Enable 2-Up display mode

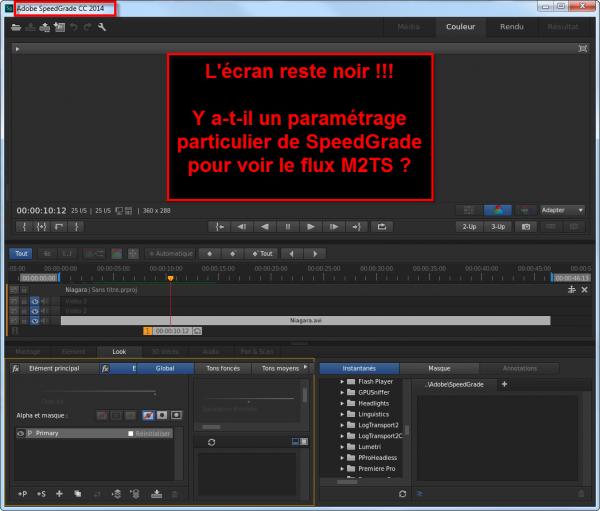point(469,227)
